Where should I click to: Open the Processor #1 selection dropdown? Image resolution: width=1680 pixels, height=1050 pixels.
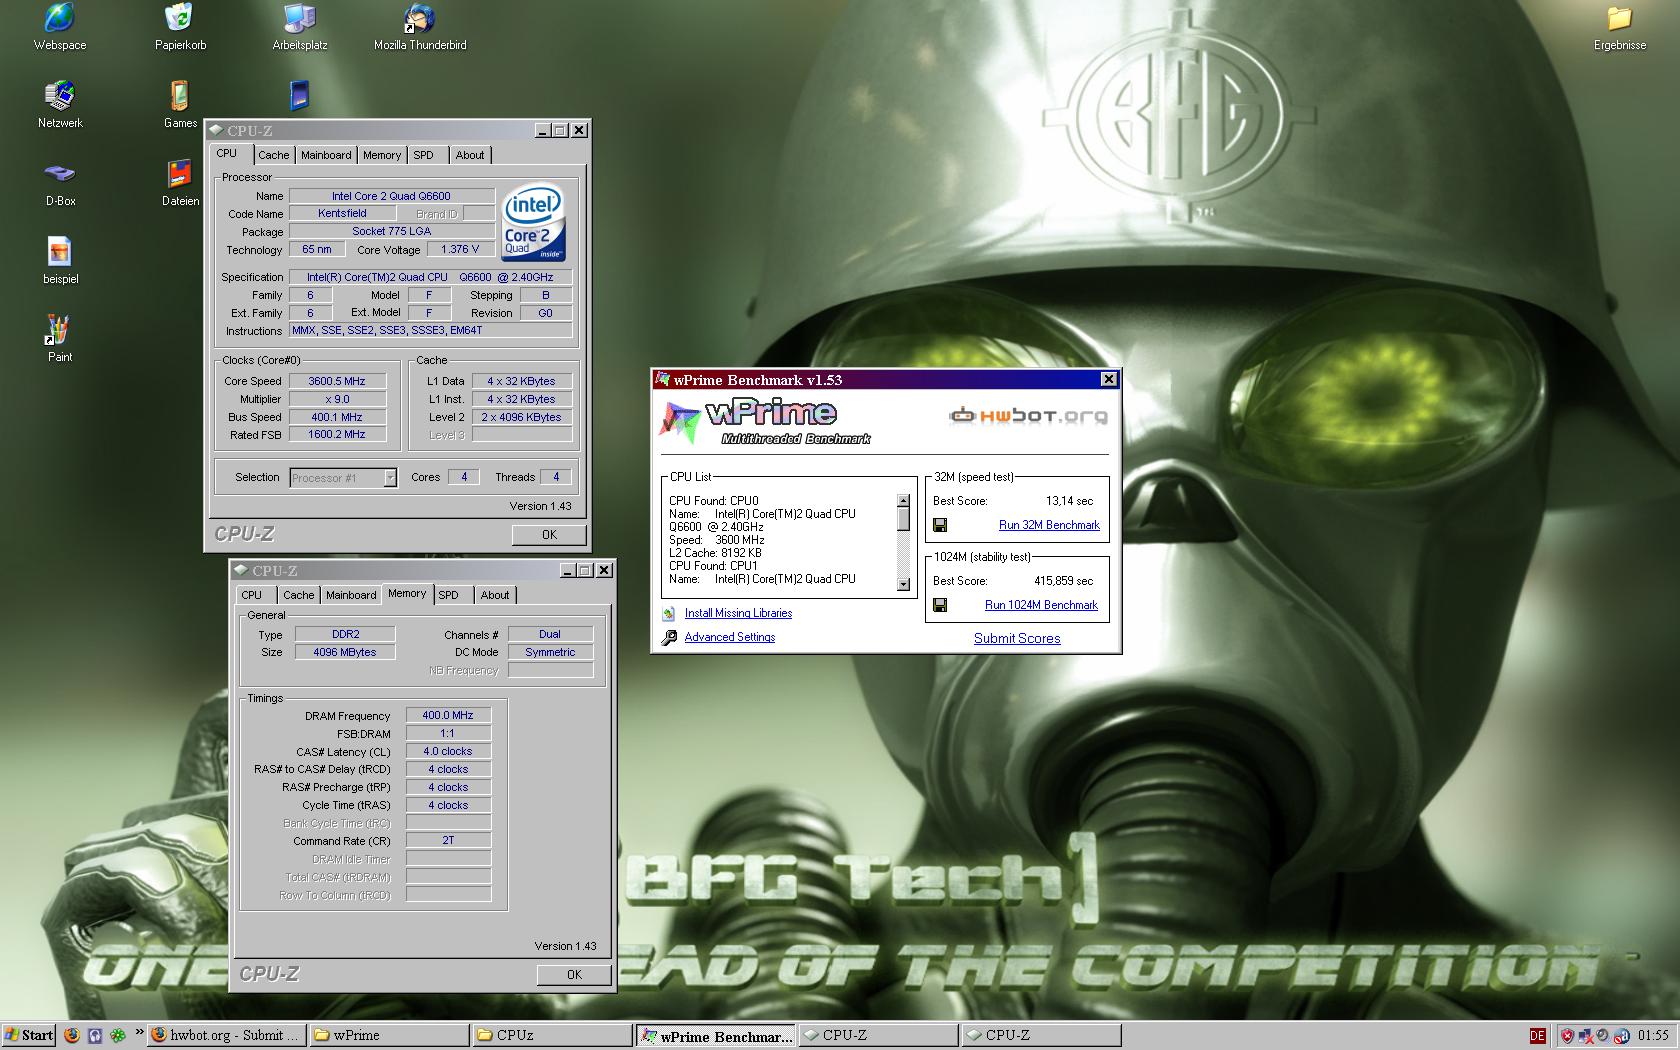click(x=343, y=478)
